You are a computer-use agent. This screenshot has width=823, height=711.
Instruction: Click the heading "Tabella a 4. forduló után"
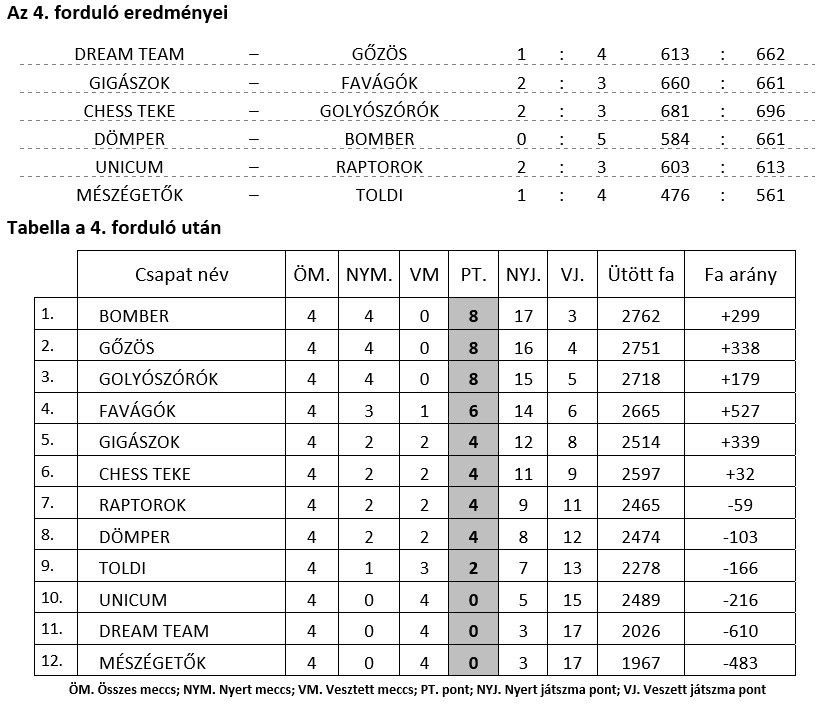point(114,228)
